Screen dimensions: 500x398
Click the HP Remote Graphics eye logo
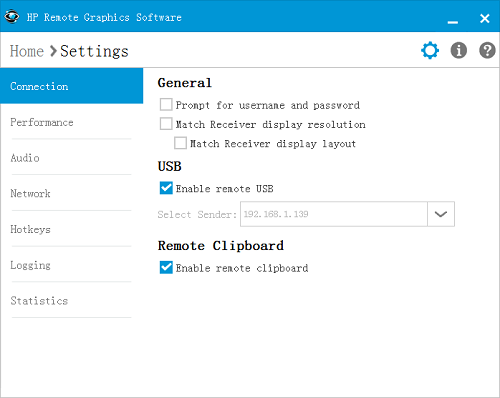pos(12,16)
